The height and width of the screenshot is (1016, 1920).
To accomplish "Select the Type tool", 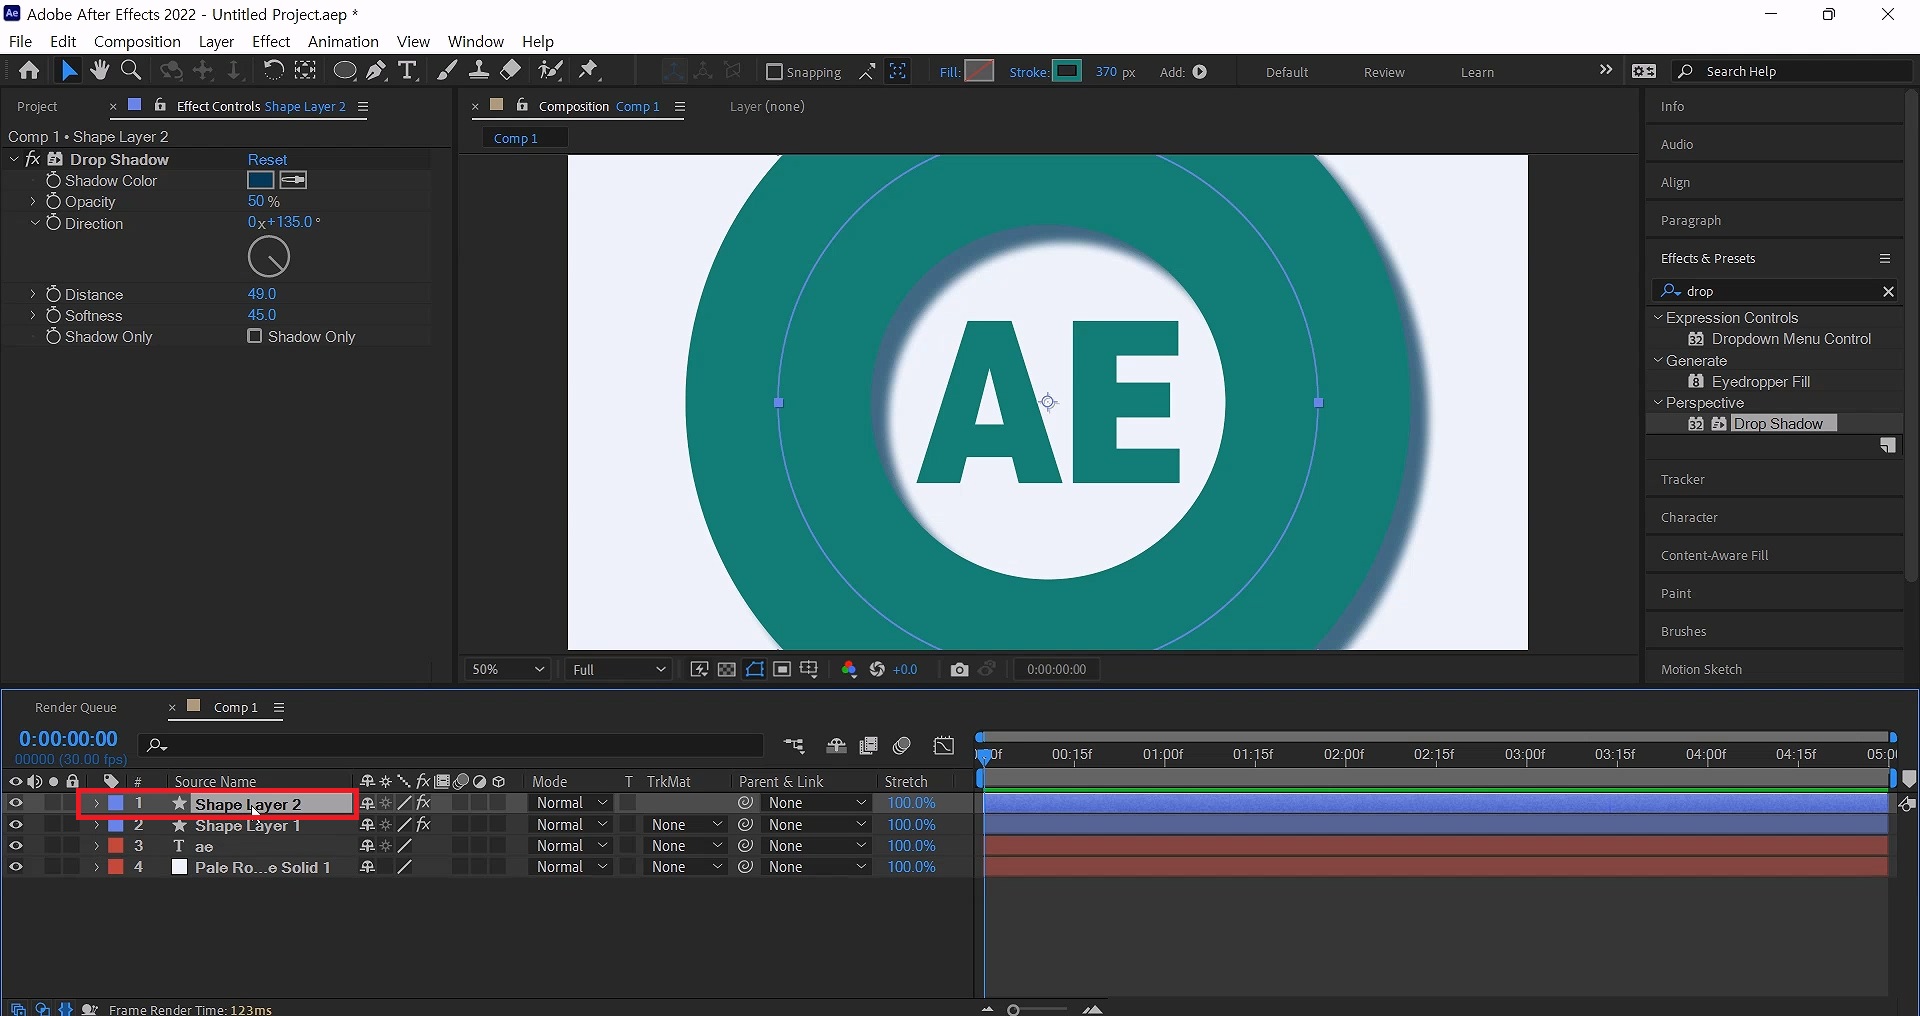I will 407,70.
